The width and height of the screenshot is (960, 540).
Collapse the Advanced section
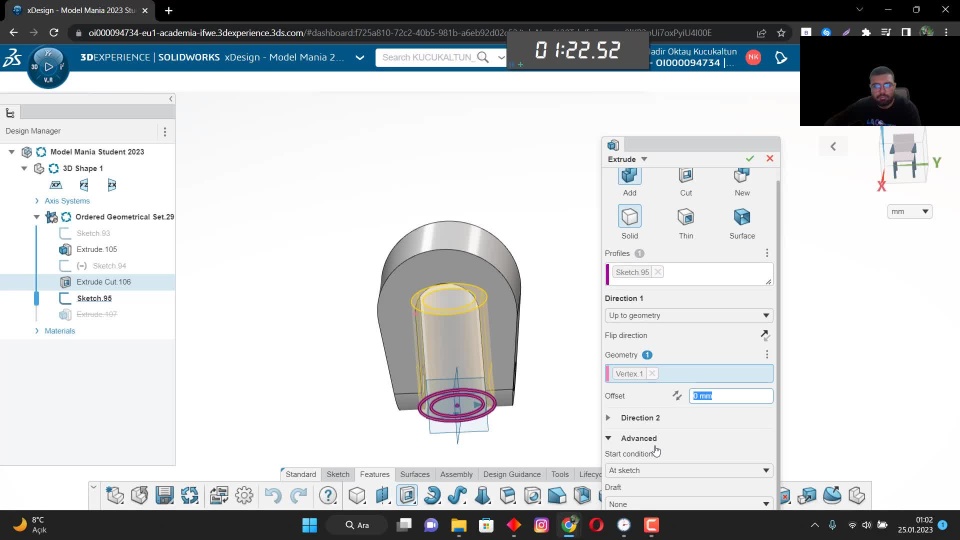tap(609, 438)
